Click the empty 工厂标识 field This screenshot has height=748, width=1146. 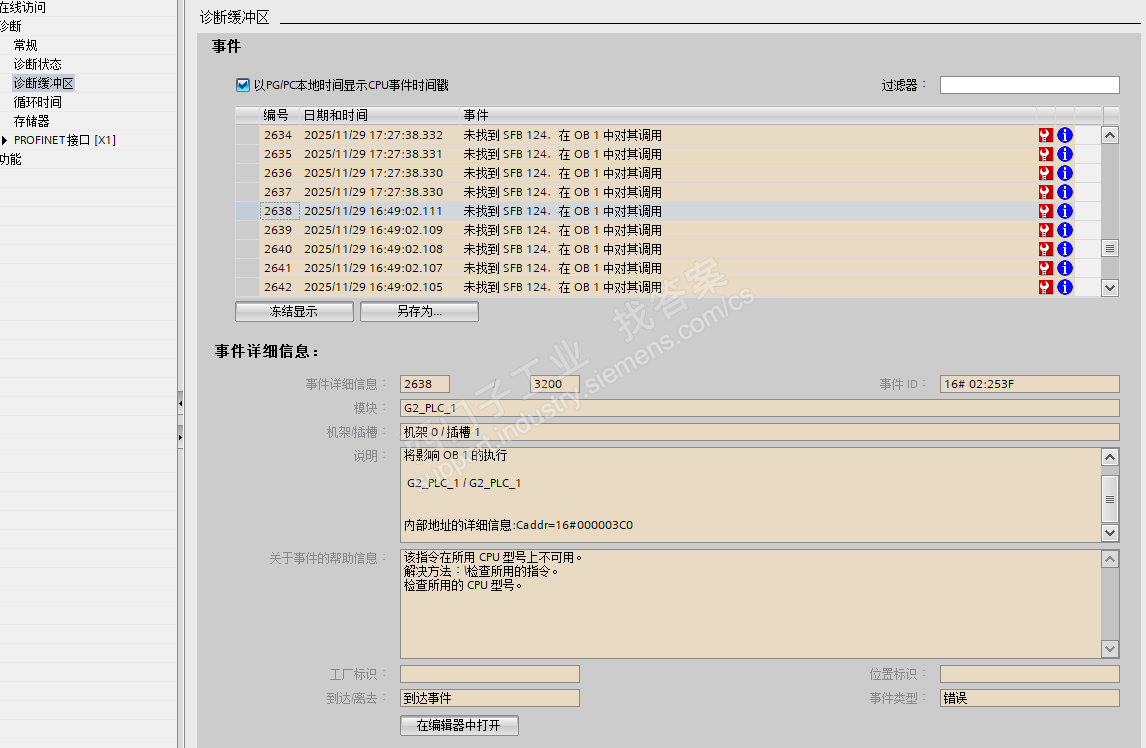(x=490, y=674)
